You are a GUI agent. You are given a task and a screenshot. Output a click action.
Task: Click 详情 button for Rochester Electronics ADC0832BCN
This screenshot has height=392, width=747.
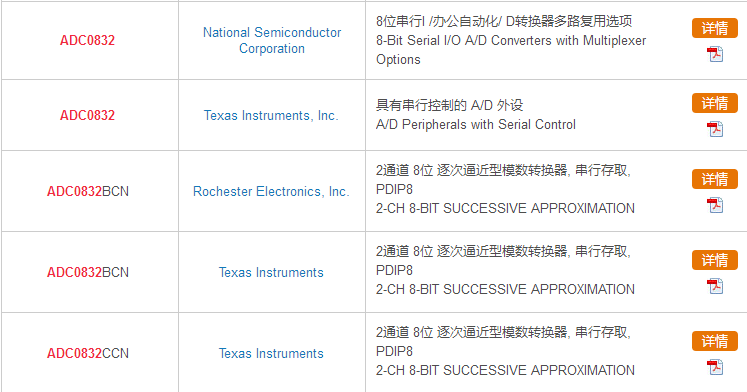[715, 179]
